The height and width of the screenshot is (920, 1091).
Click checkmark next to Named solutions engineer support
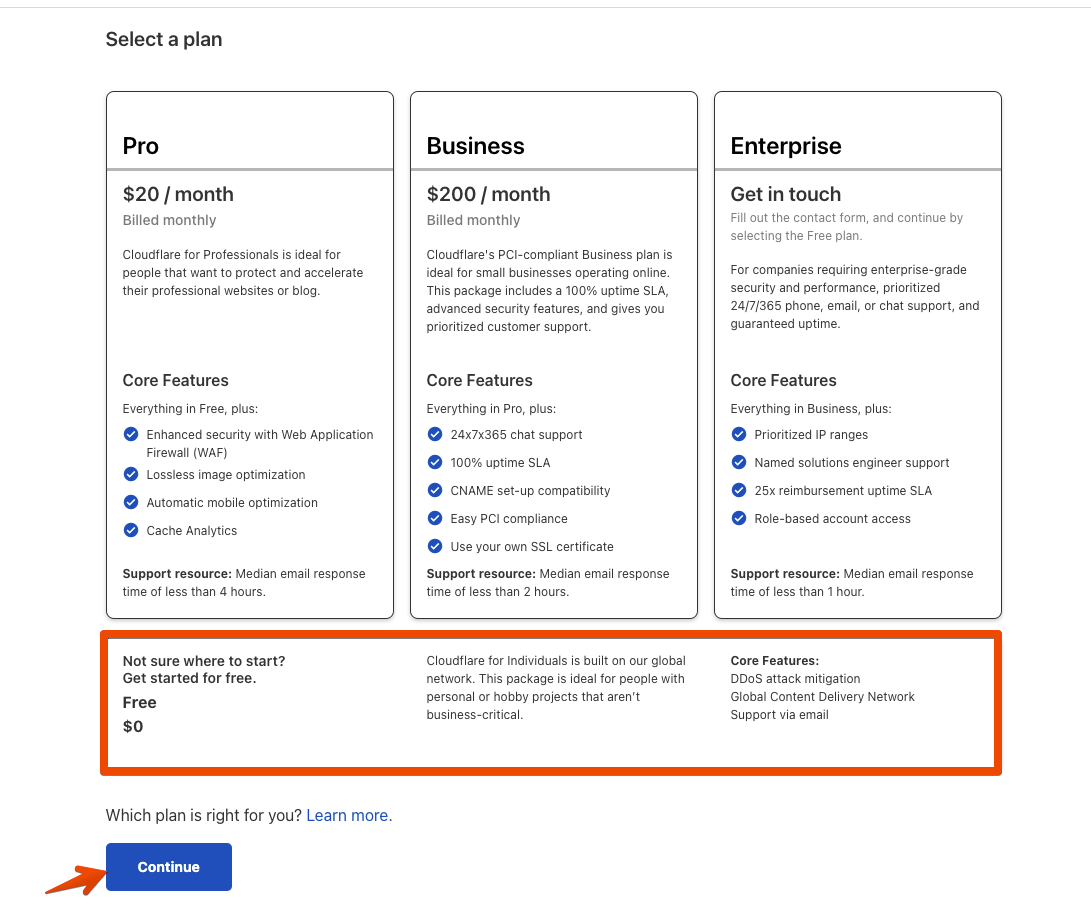(739, 462)
